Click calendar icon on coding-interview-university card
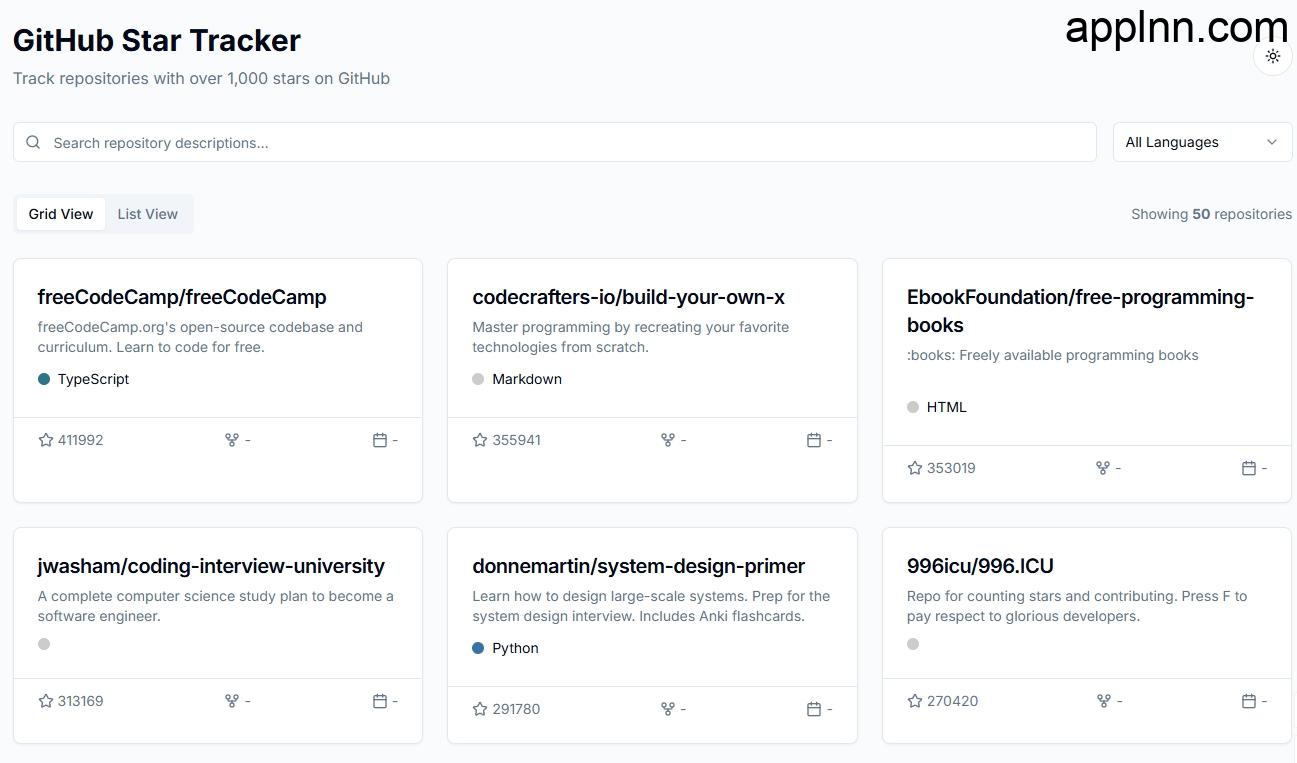1297x763 pixels. pyautogui.click(x=380, y=701)
